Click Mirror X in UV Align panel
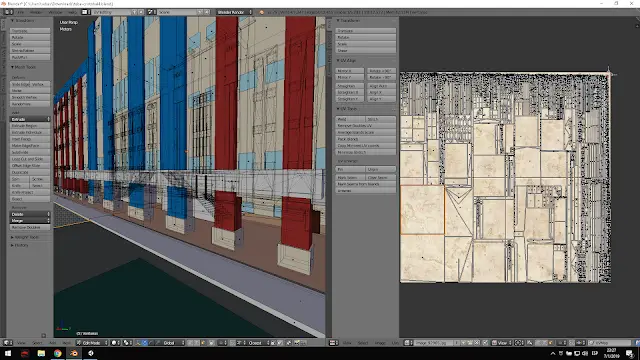 [x=350, y=71]
